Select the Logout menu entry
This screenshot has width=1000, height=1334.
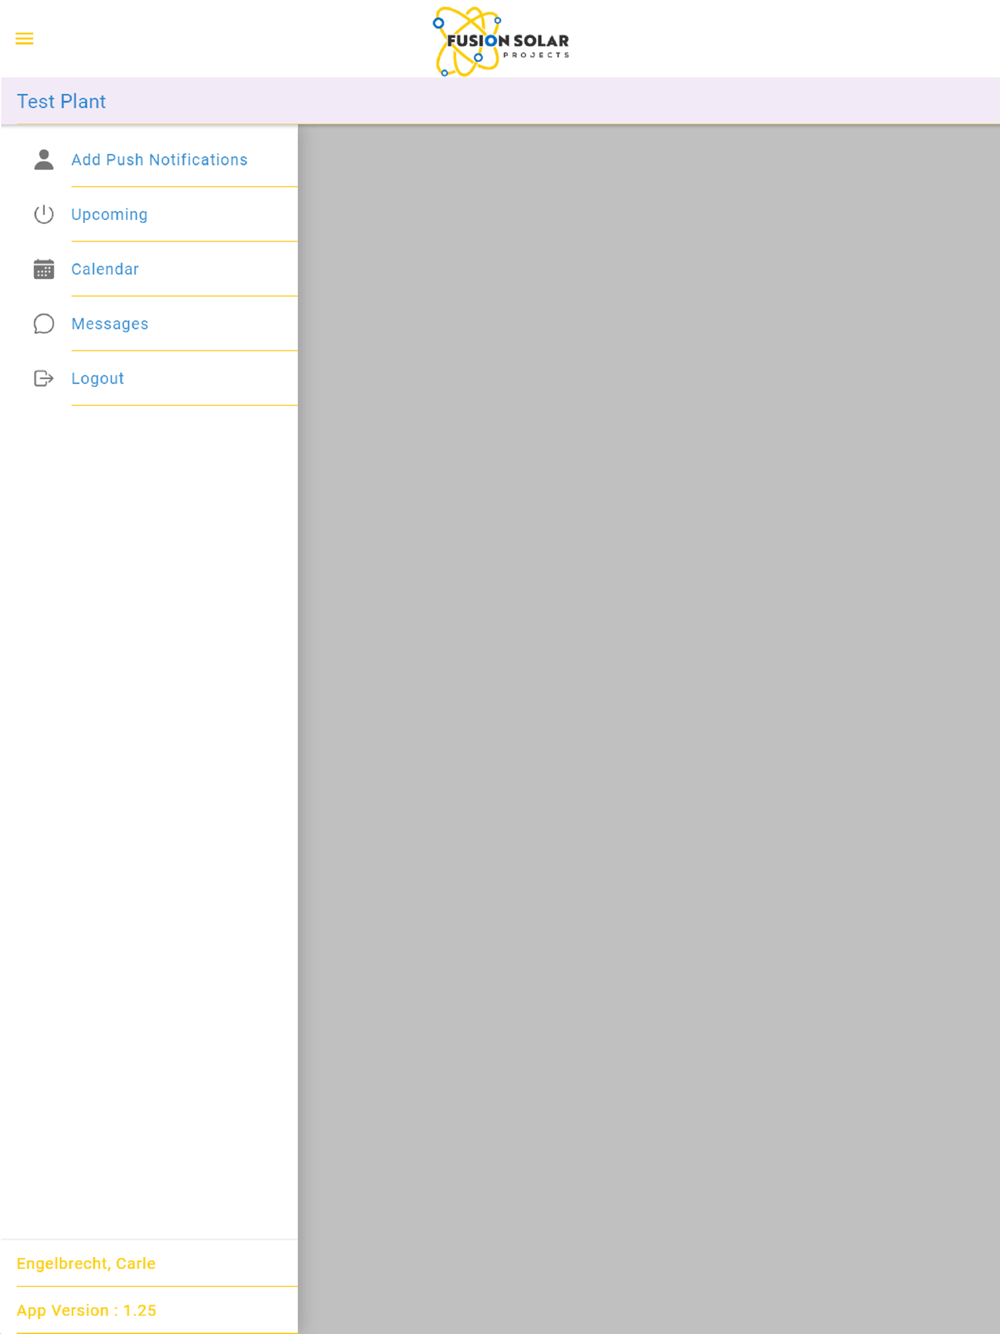[149, 378]
